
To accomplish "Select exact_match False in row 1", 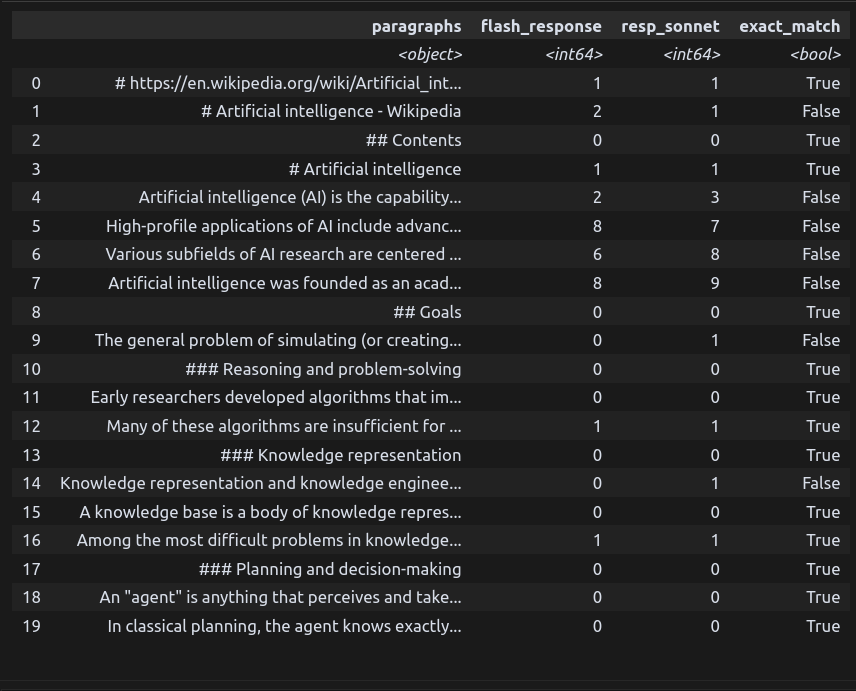I will (x=821, y=111).
